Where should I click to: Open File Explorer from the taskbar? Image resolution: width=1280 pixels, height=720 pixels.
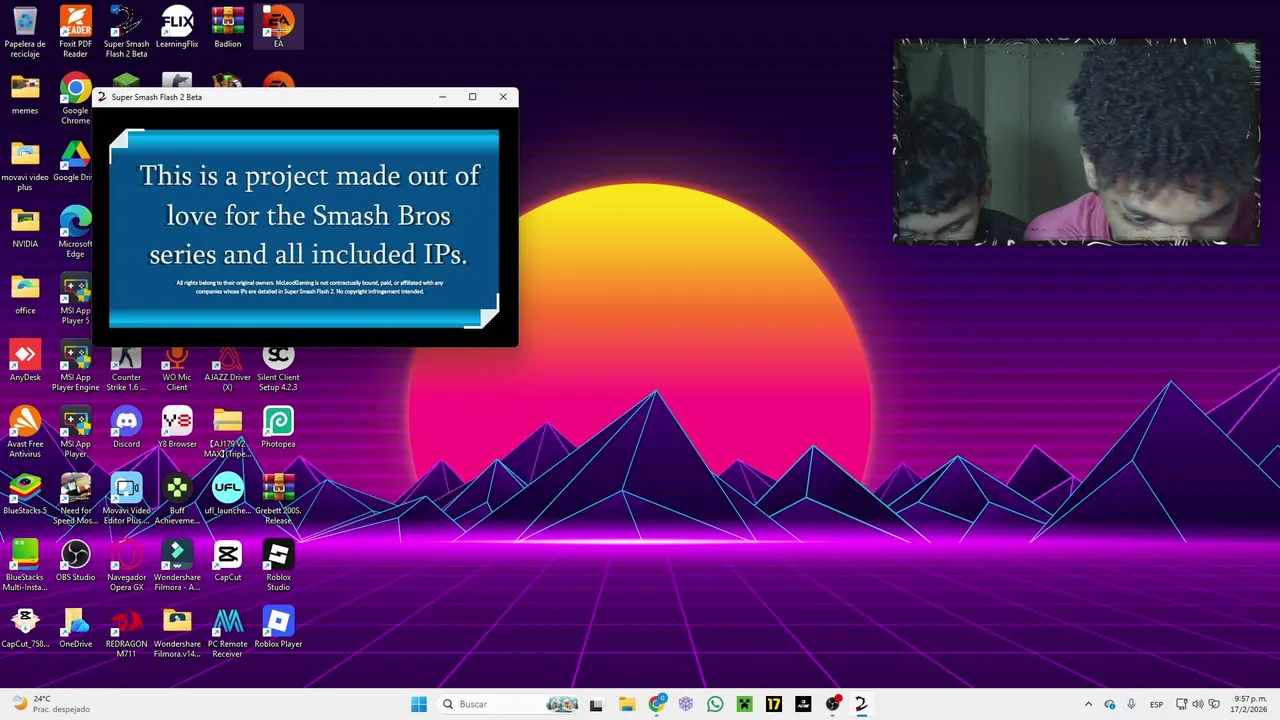(x=626, y=704)
